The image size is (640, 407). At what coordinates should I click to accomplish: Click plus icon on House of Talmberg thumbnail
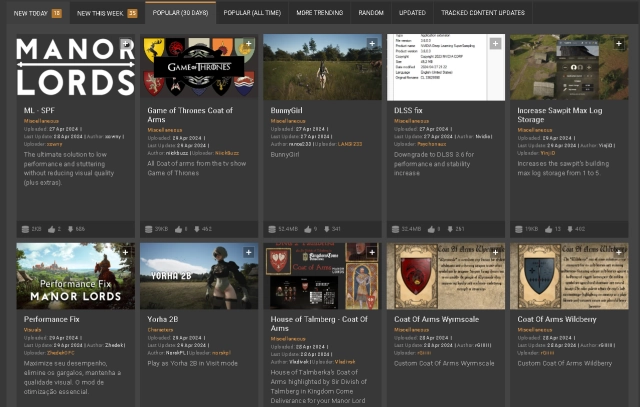(372, 252)
